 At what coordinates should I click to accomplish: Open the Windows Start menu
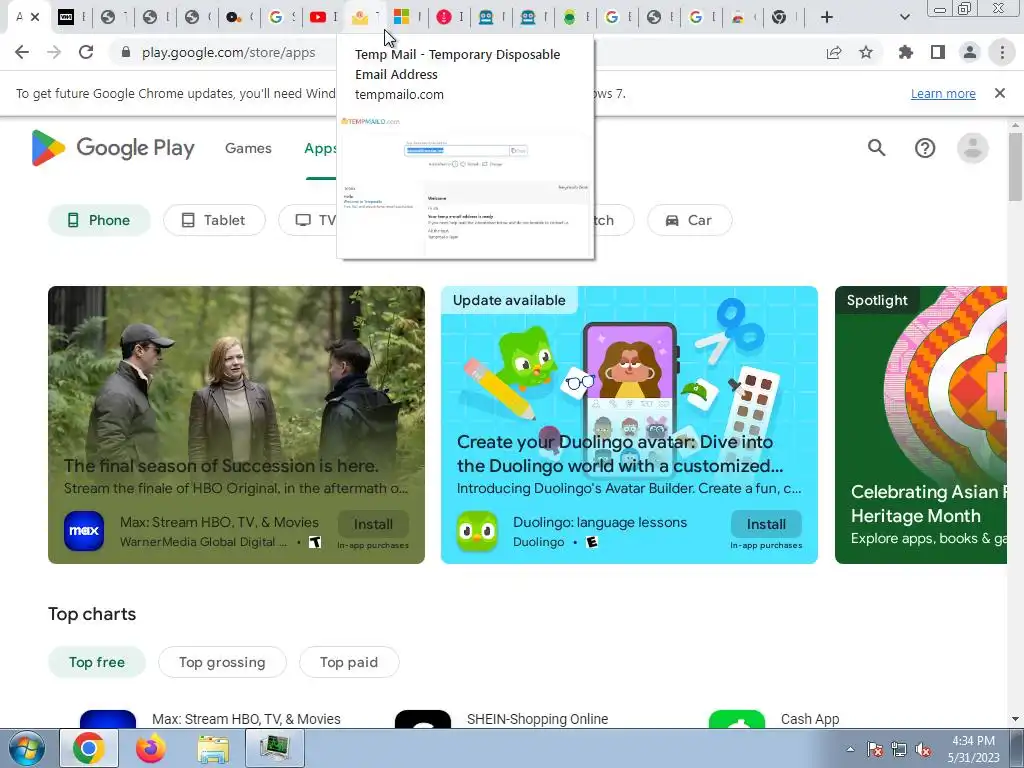pos(27,748)
